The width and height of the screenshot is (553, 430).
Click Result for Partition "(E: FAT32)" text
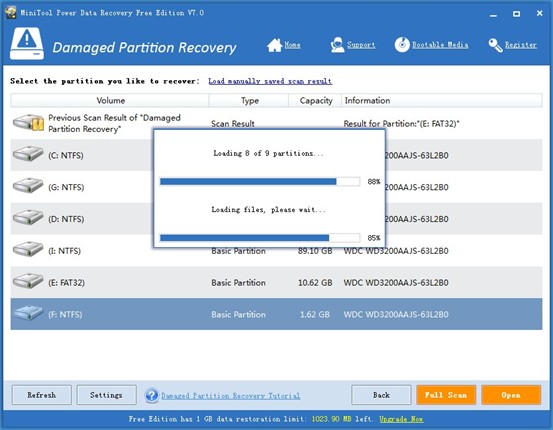tap(401, 123)
